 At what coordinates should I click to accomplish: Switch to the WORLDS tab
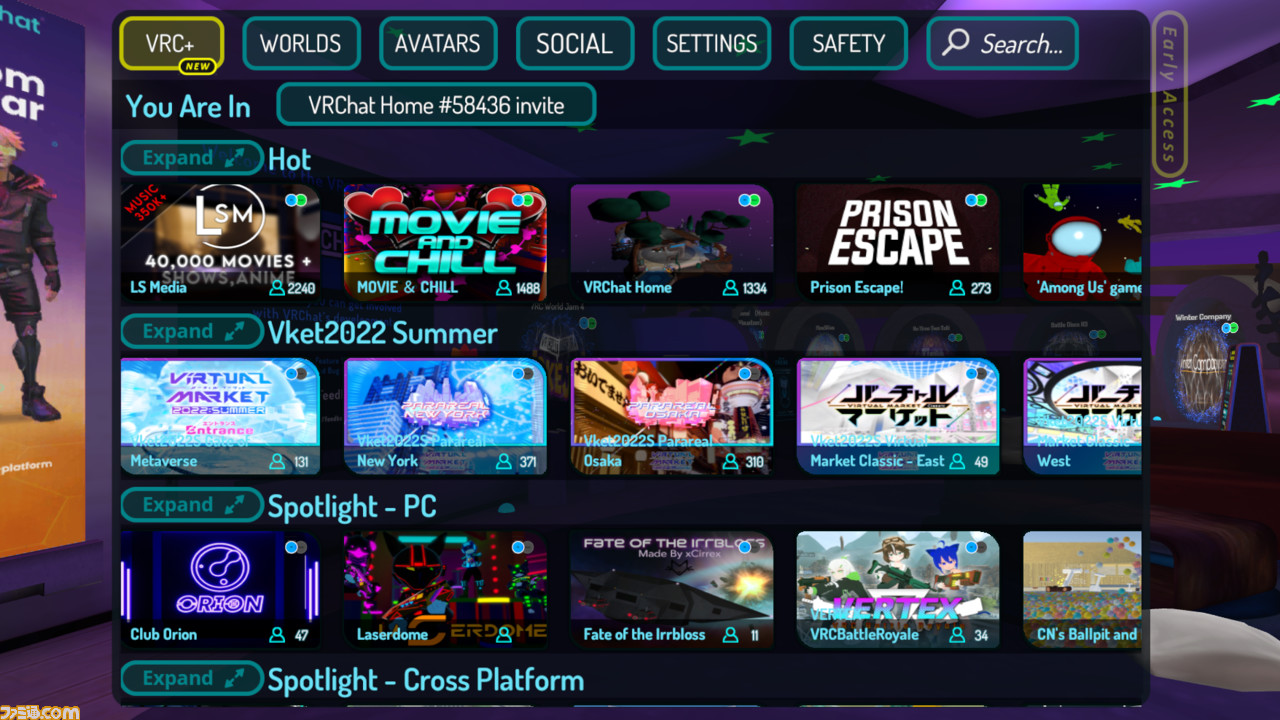(x=301, y=44)
